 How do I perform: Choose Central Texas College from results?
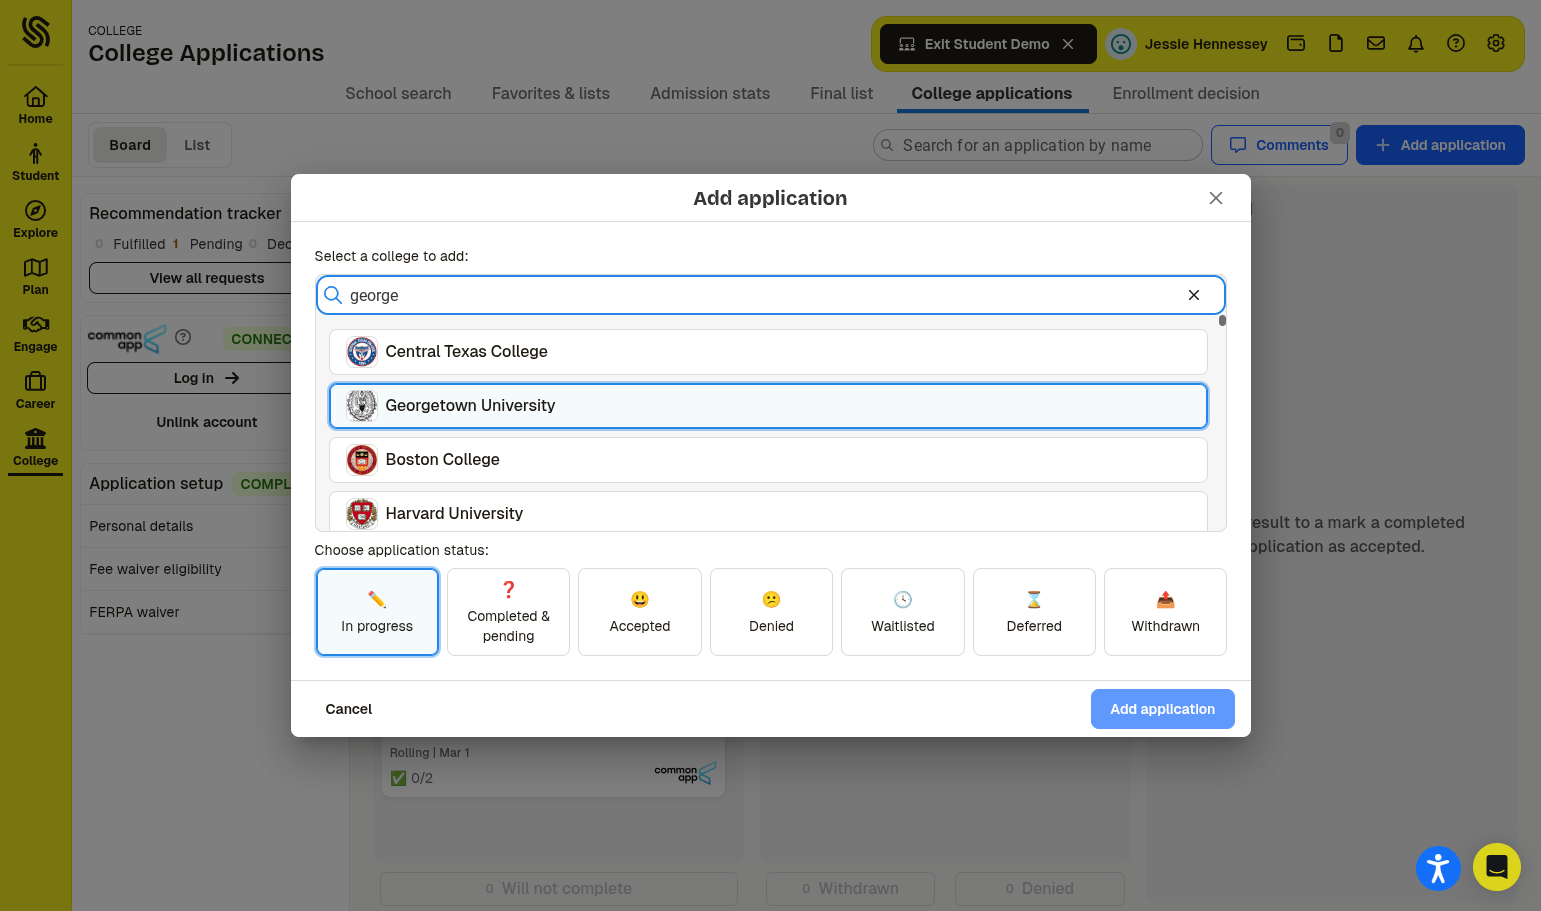pyautogui.click(x=768, y=352)
